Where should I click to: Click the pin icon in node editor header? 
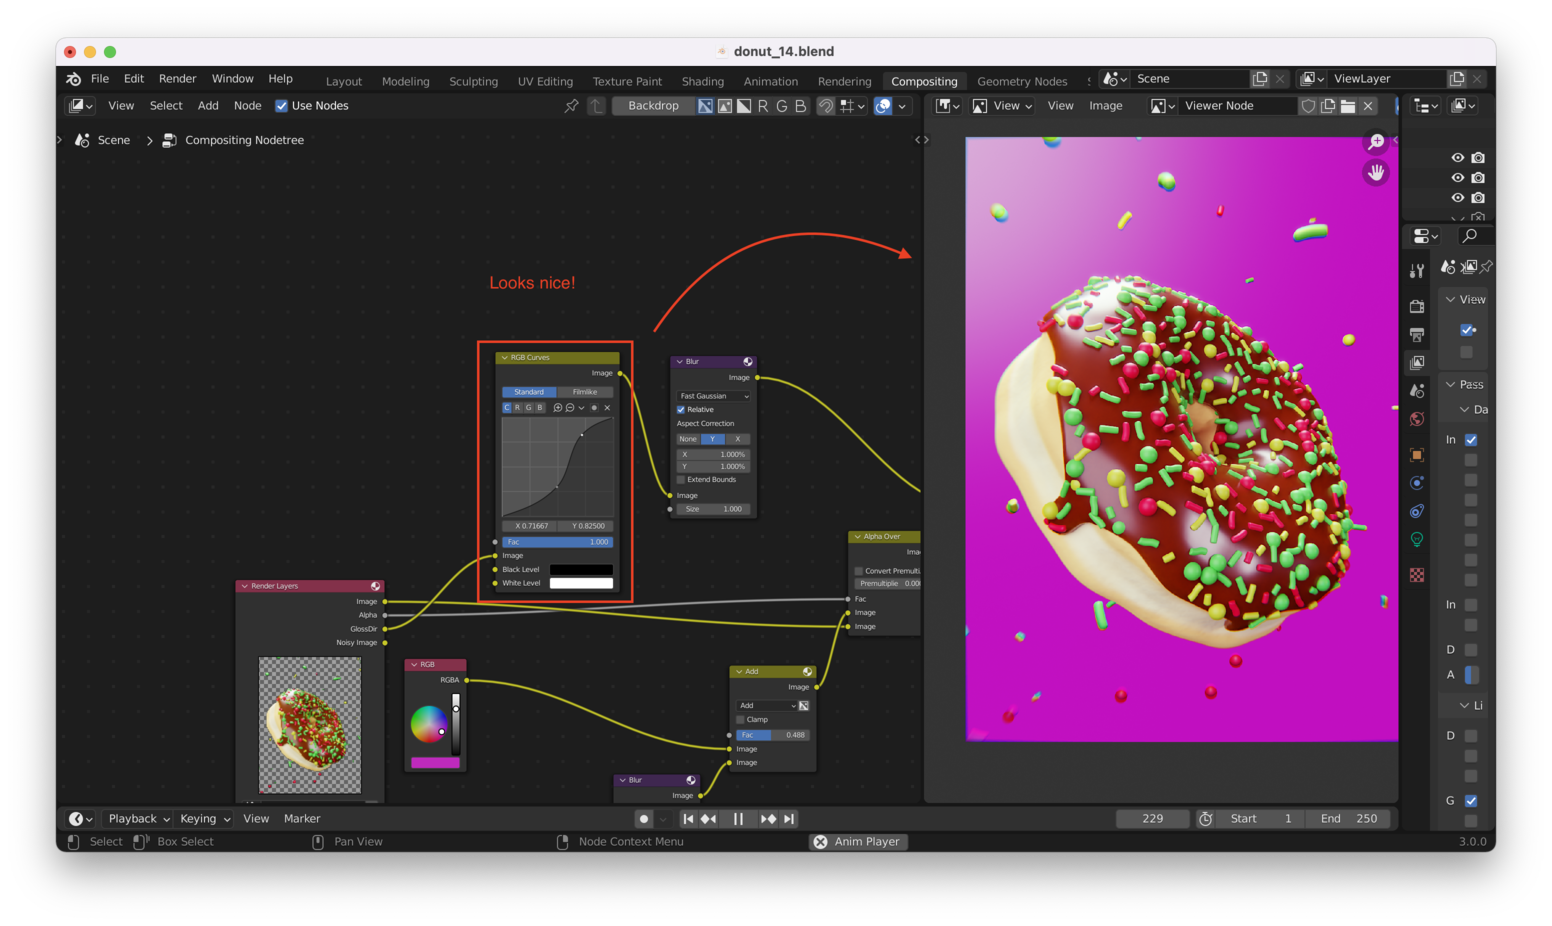pos(571,106)
